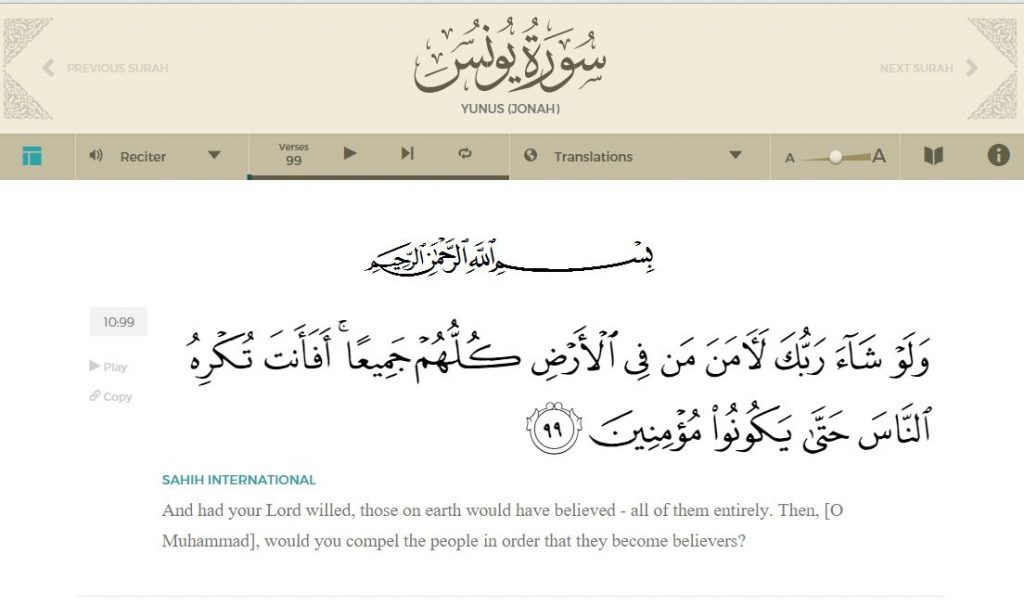The height and width of the screenshot is (606, 1024).
Task: Expand the Reciter dropdown arrow
Action: tap(214, 155)
